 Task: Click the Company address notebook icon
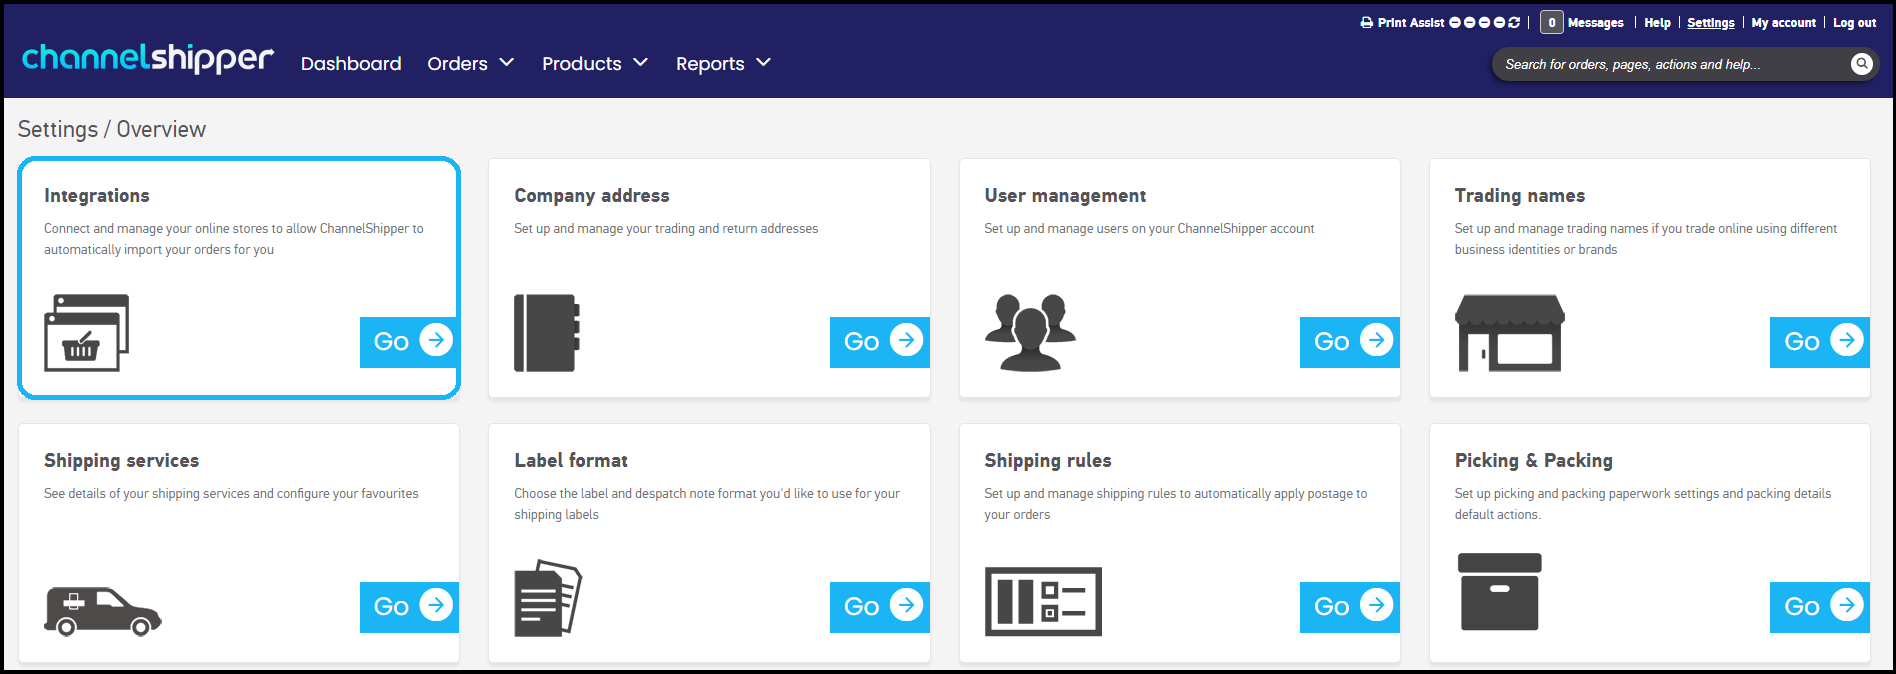tap(547, 333)
